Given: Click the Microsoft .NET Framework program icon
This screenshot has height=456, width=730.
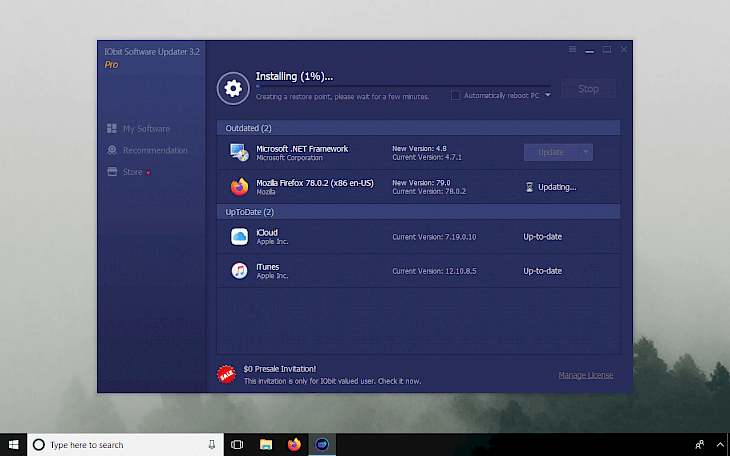Looking at the screenshot, I should (239, 152).
